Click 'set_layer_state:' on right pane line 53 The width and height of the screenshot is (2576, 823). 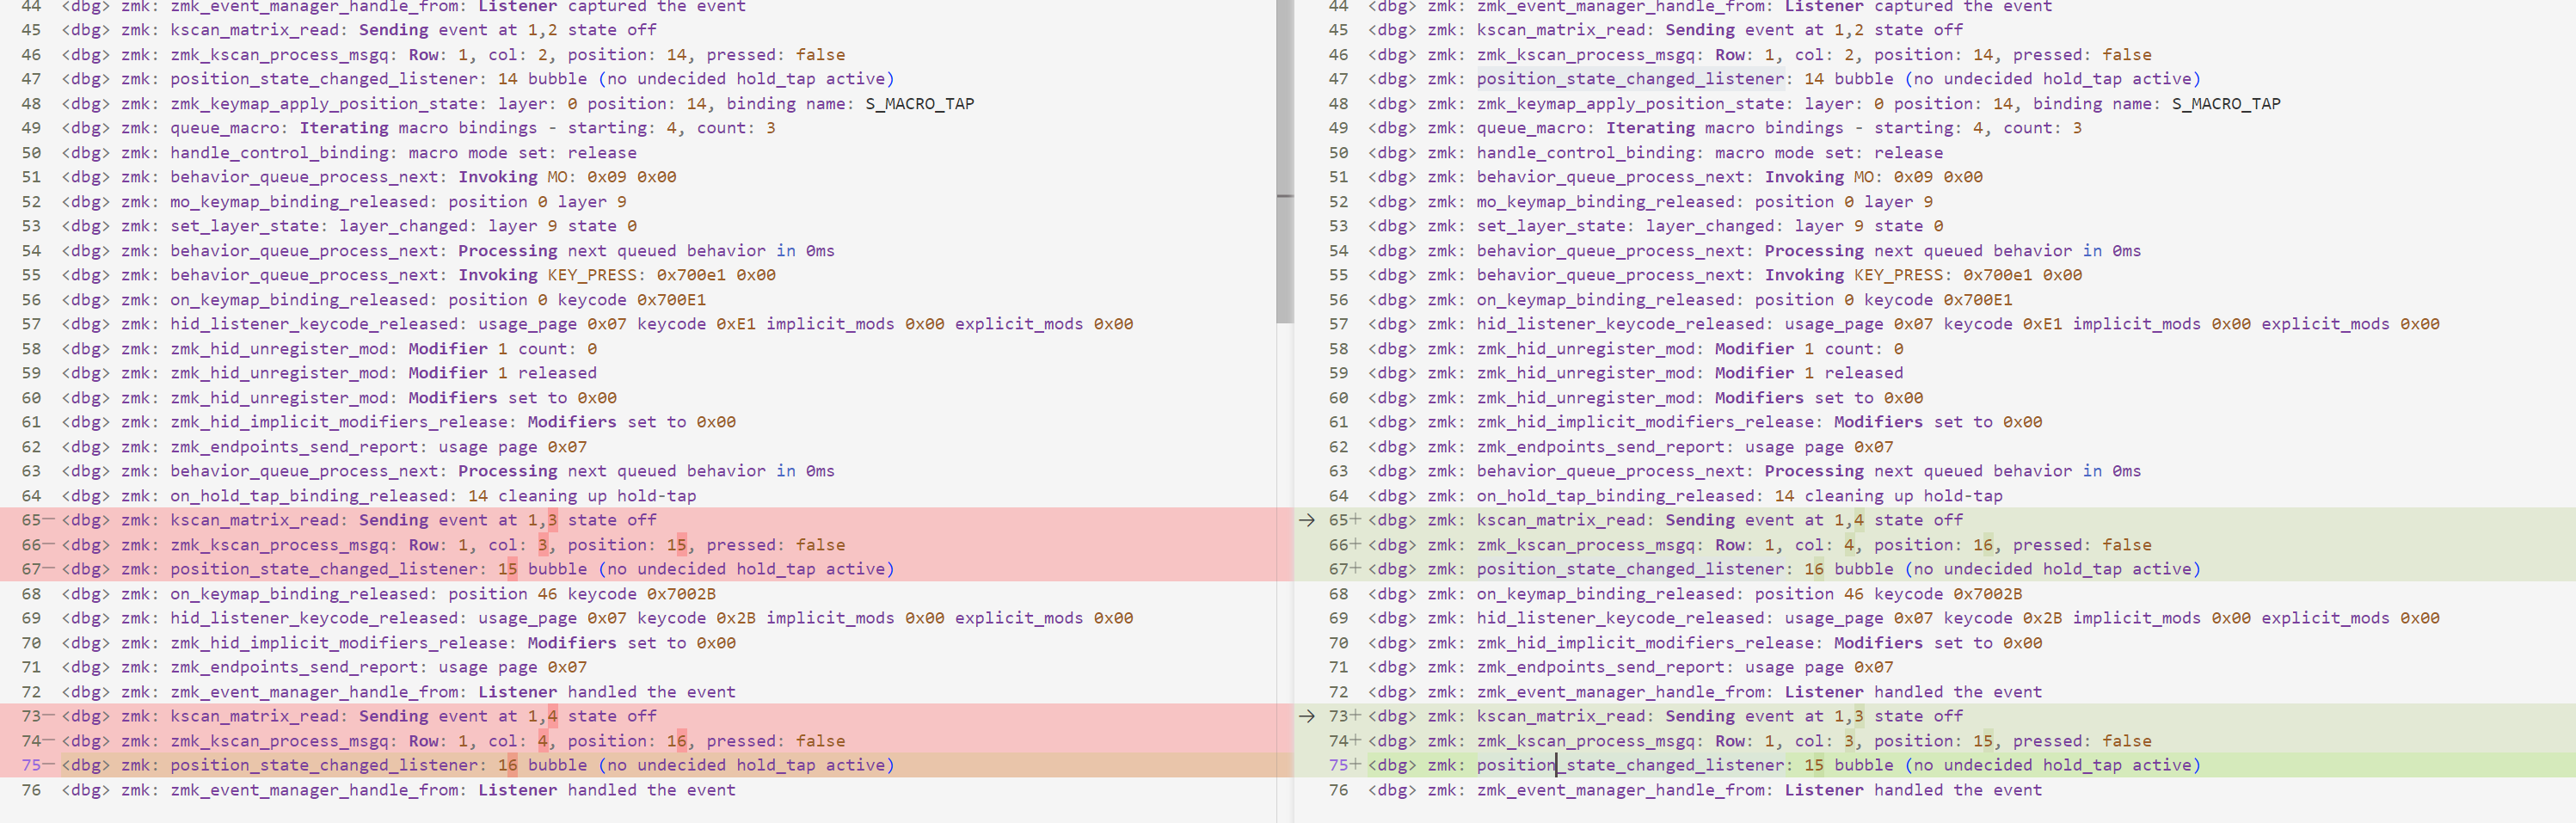pos(1556,226)
